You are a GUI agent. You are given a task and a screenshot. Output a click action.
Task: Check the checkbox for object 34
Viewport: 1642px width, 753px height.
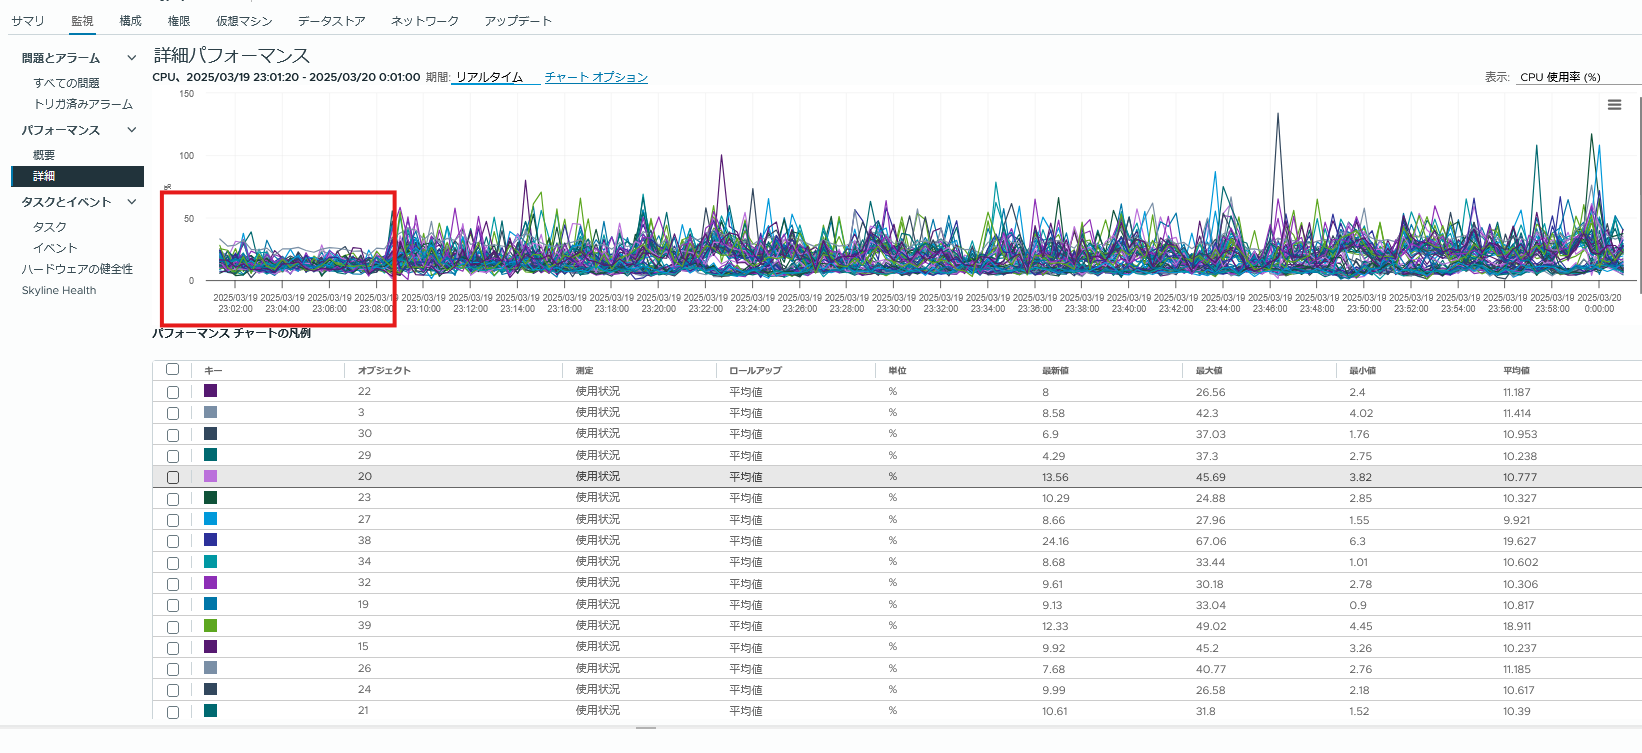point(173,562)
